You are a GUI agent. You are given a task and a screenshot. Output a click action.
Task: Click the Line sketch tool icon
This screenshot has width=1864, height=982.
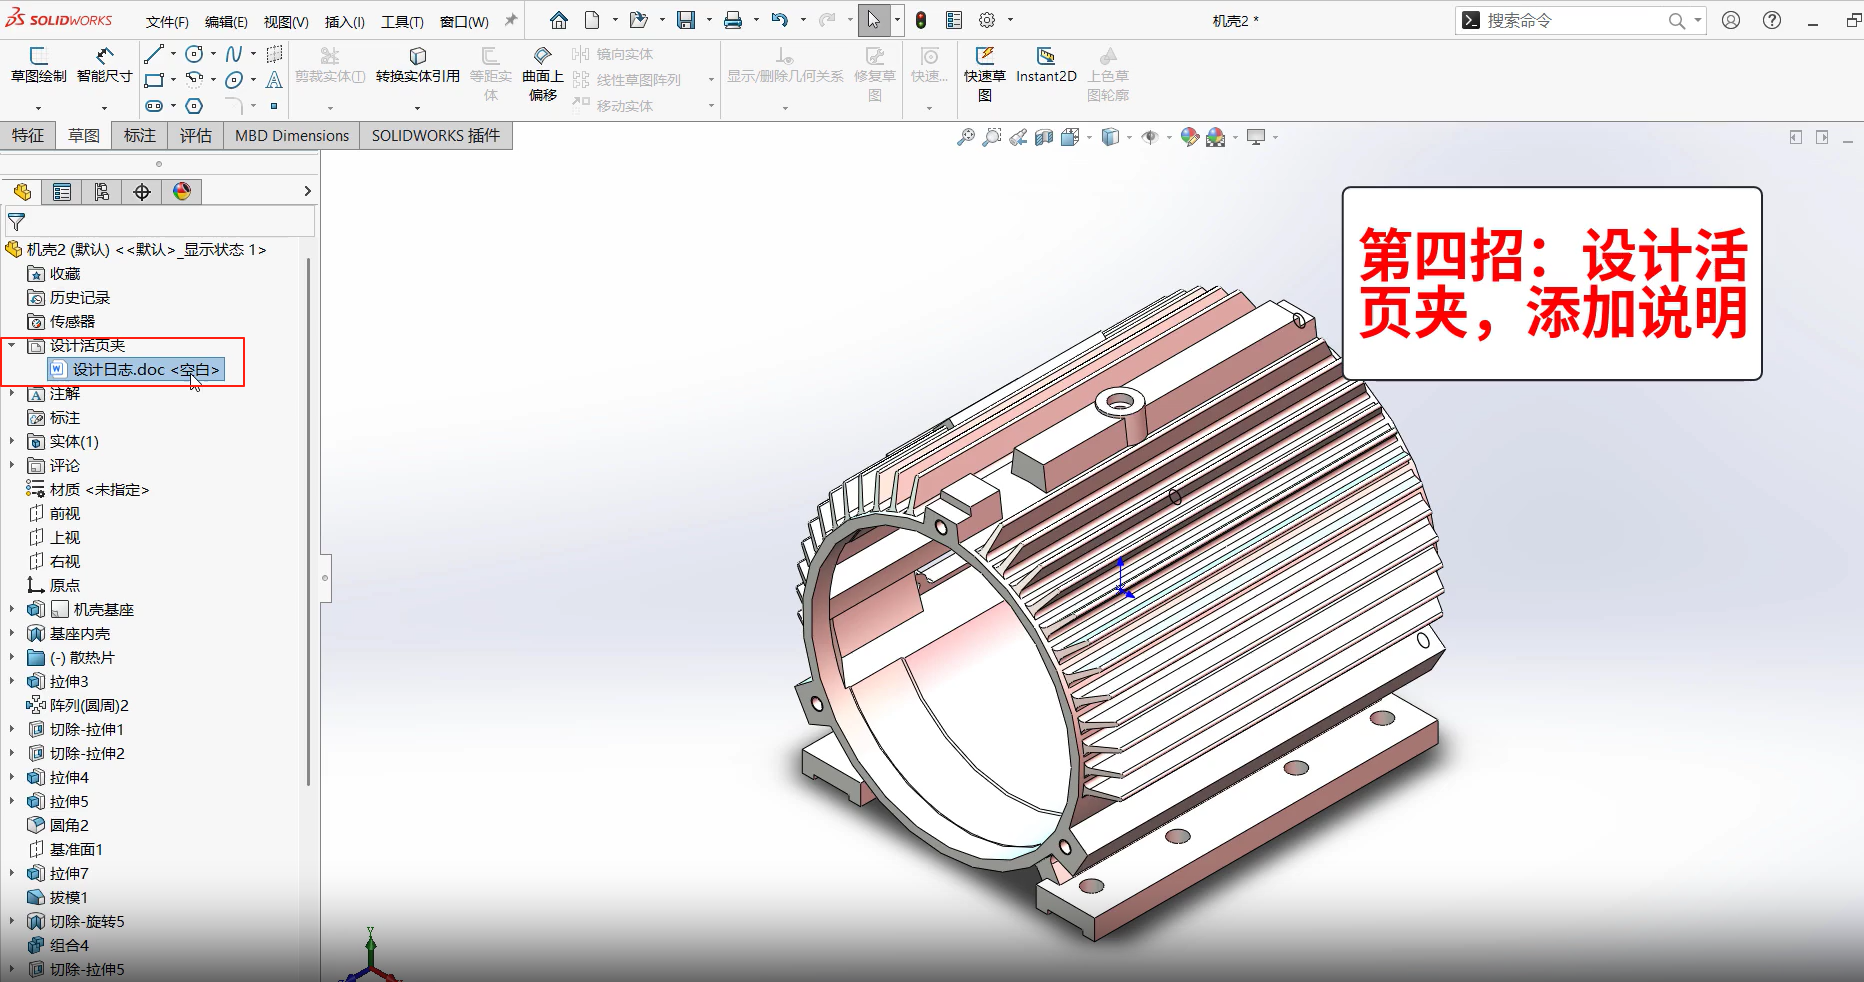[x=153, y=54]
